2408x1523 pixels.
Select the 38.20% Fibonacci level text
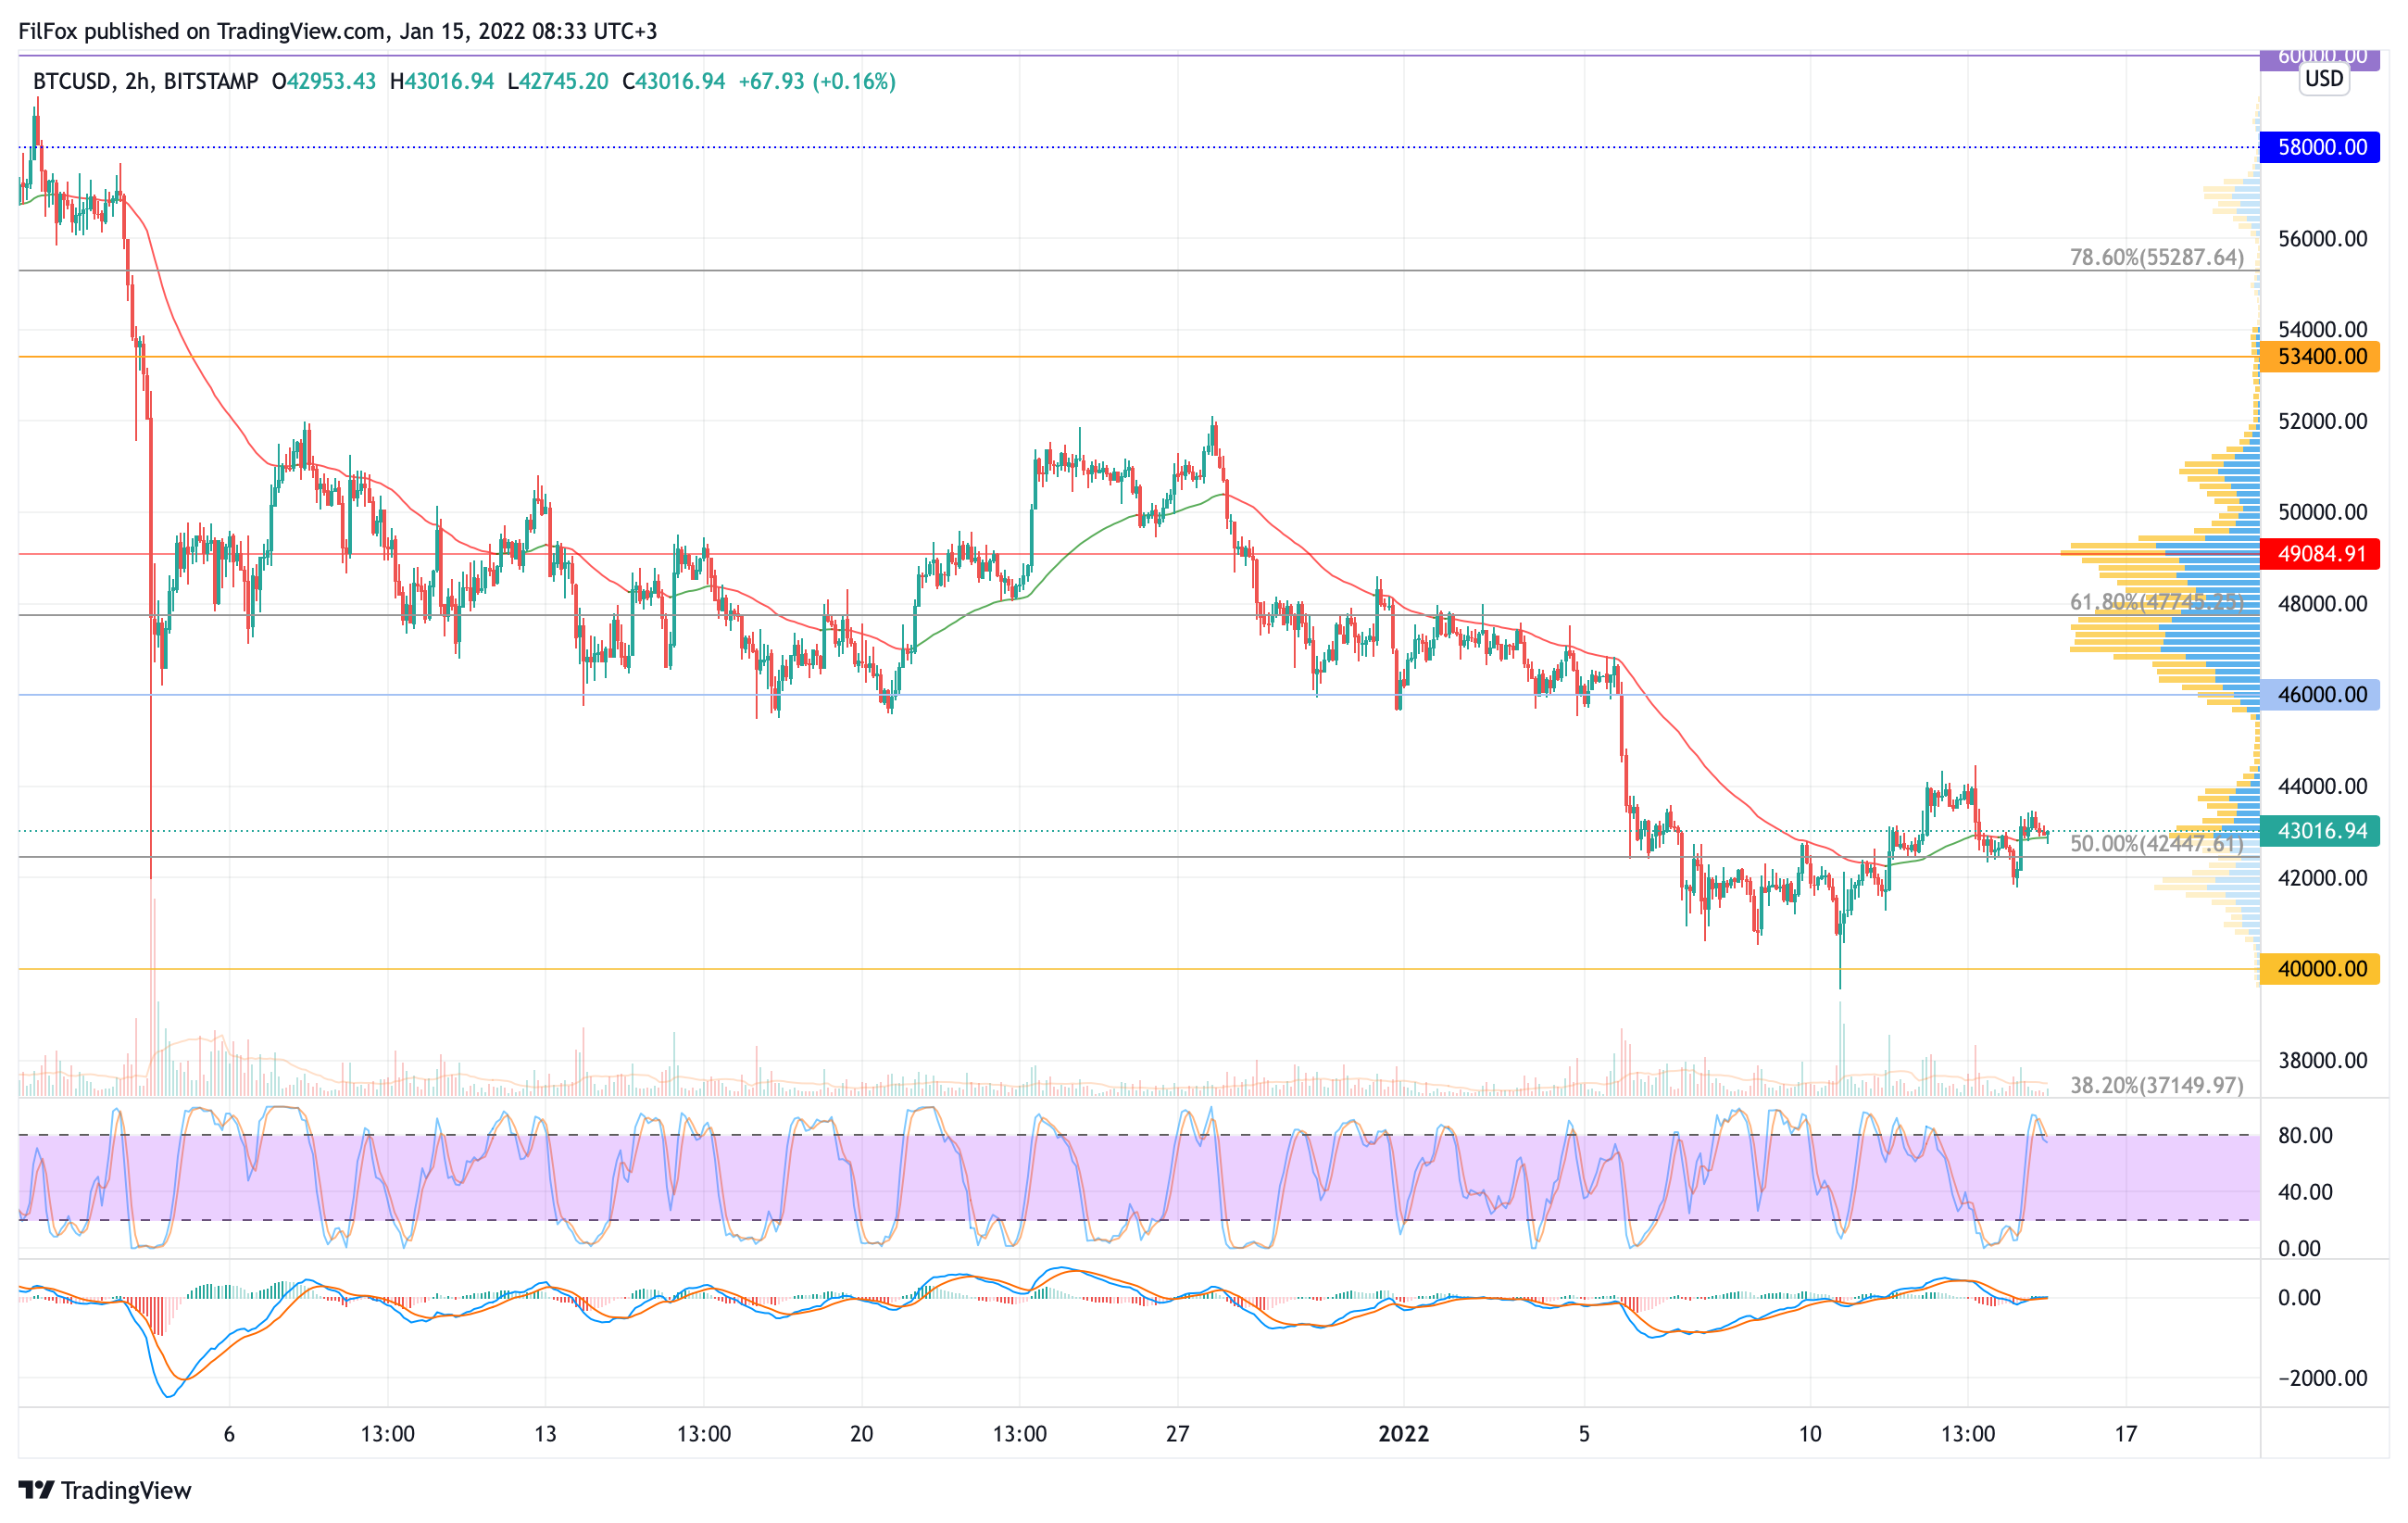[2156, 1085]
